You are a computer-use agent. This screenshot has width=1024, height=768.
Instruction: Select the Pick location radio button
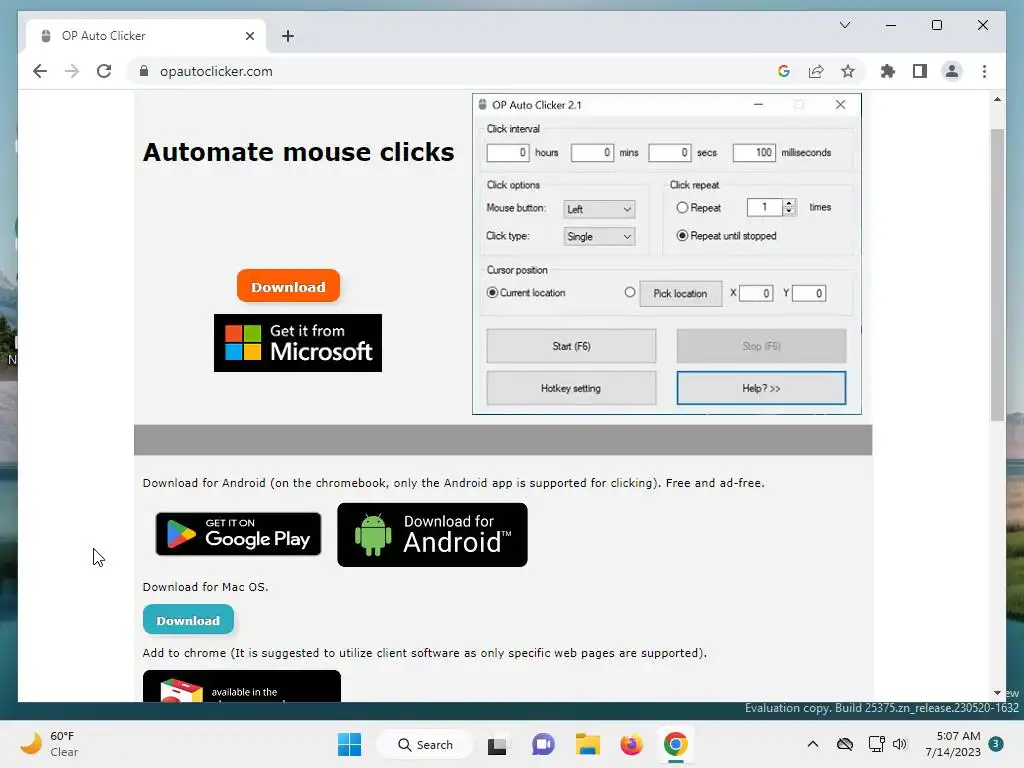(630, 292)
